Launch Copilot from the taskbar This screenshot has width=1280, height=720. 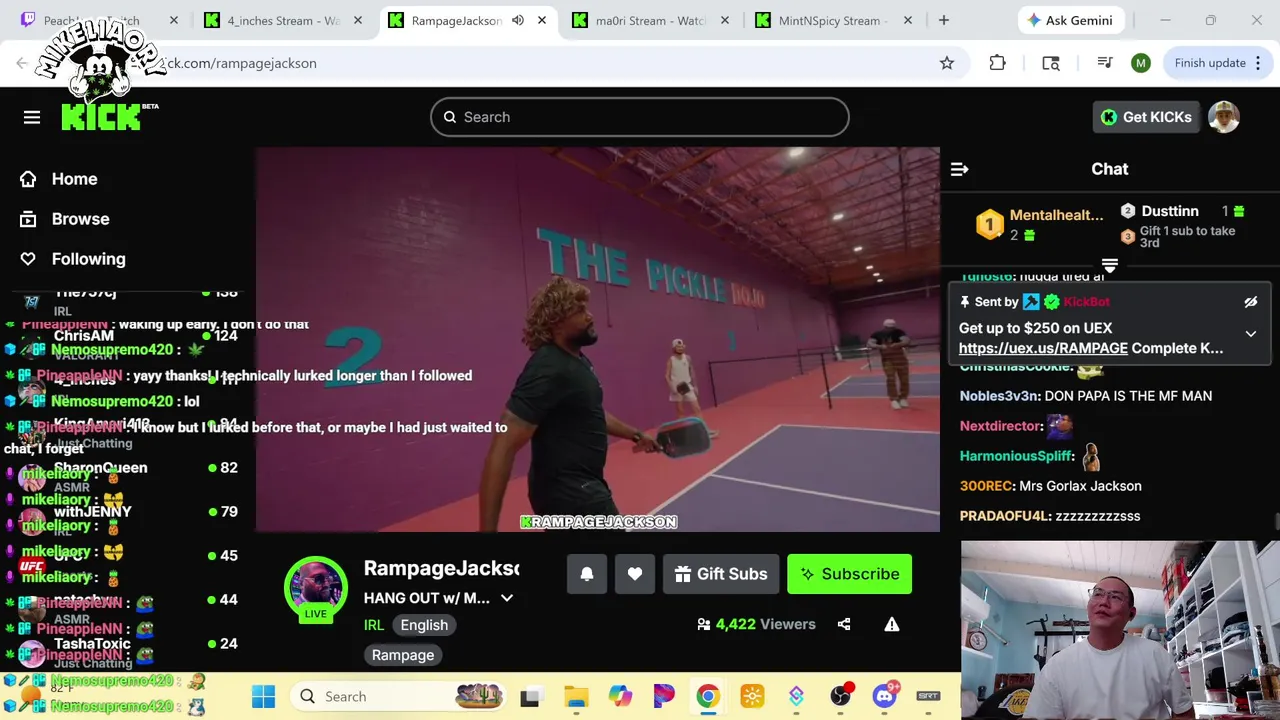[x=620, y=696]
